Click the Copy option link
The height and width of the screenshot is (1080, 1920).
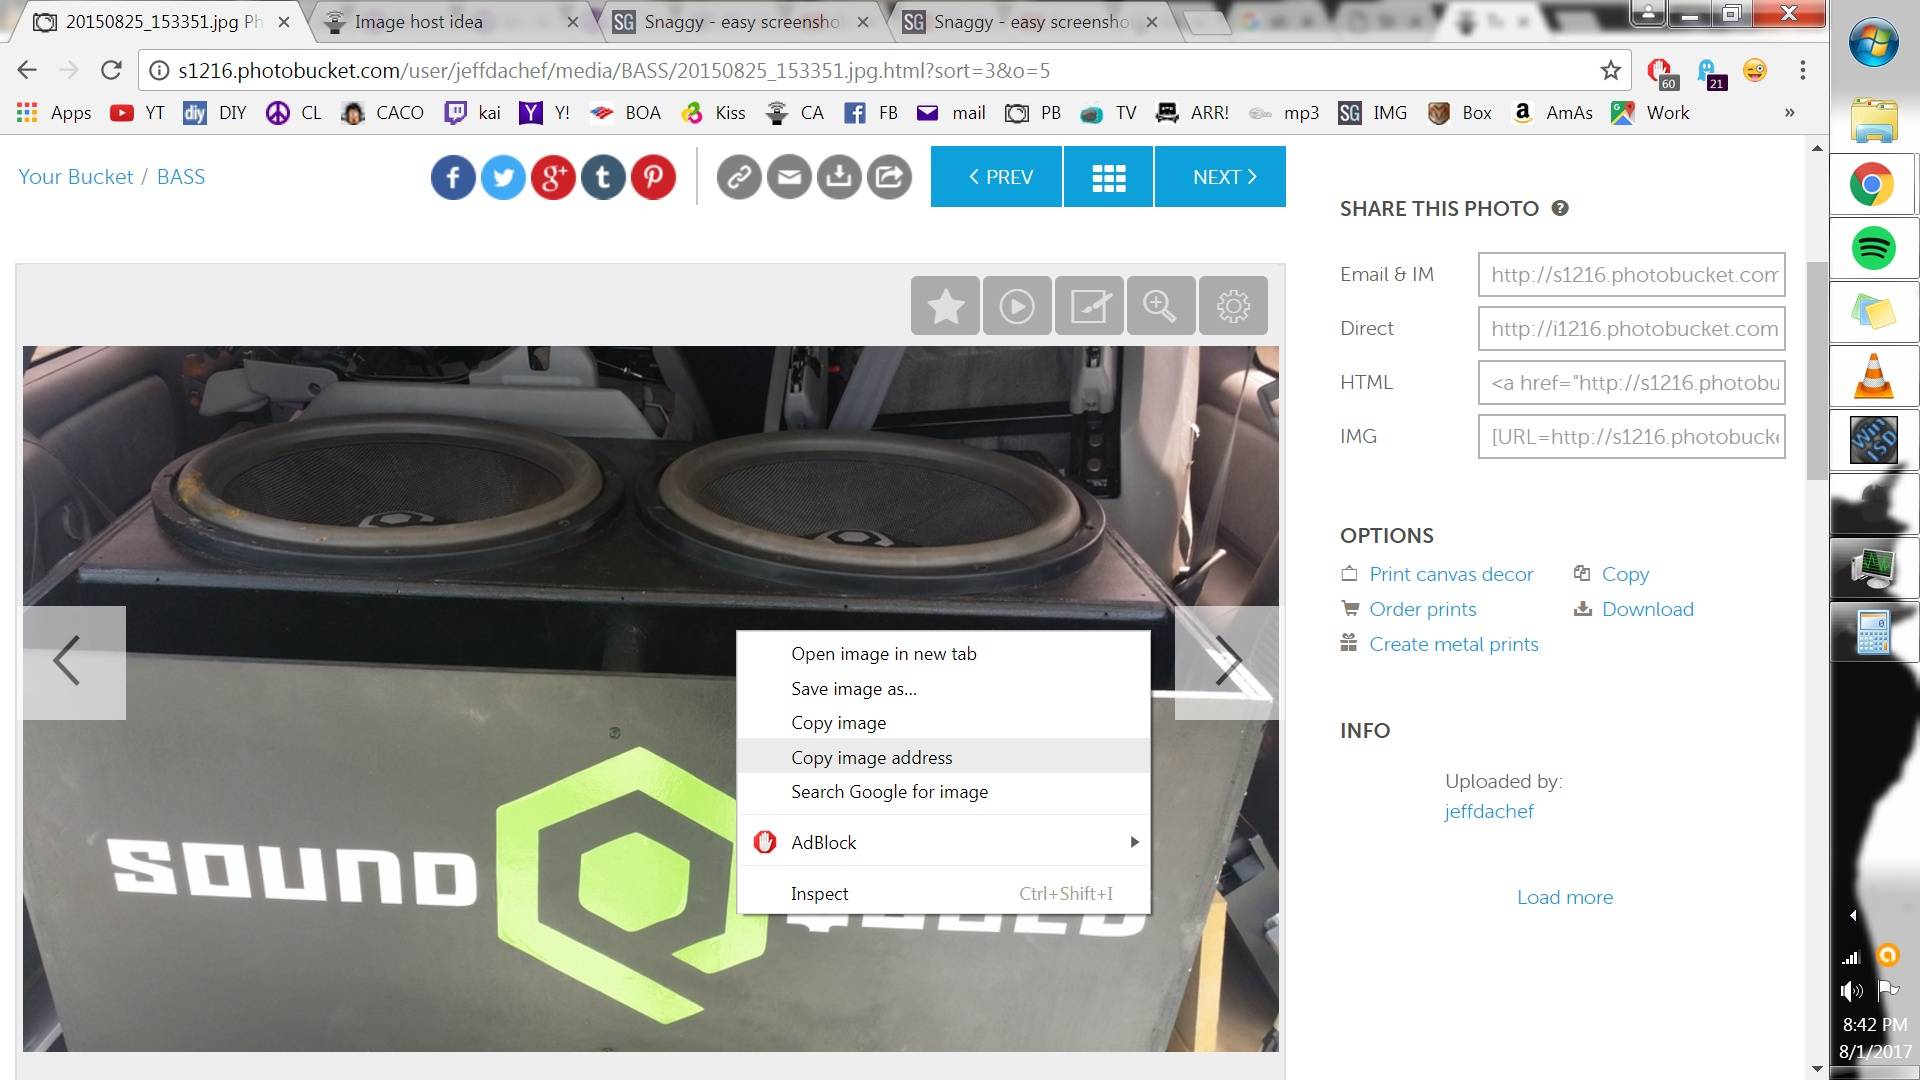(x=1625, y=574)
